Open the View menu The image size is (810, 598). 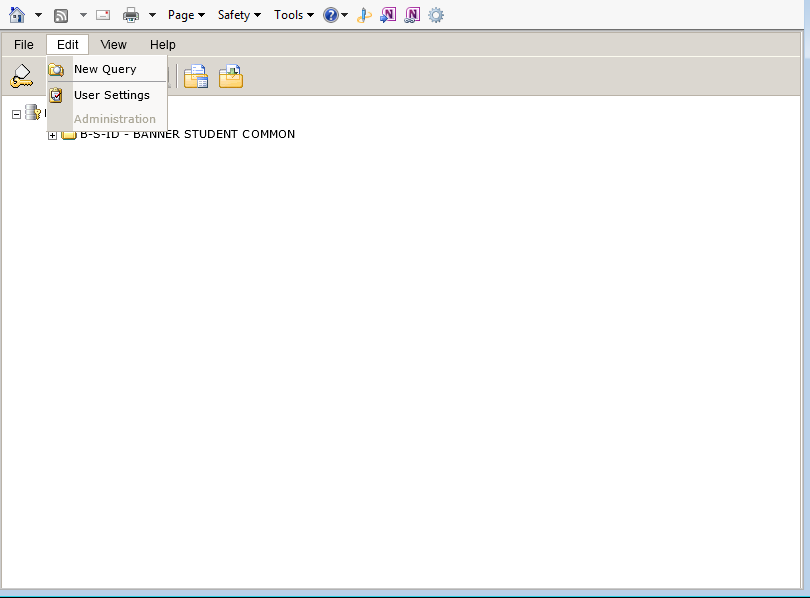114,45
